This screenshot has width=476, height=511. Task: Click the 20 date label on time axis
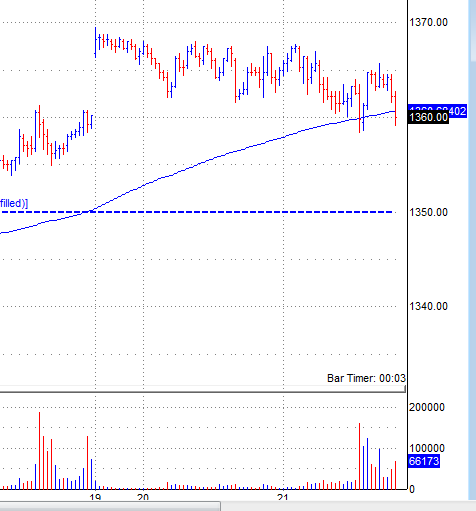[x=143, y=497]
